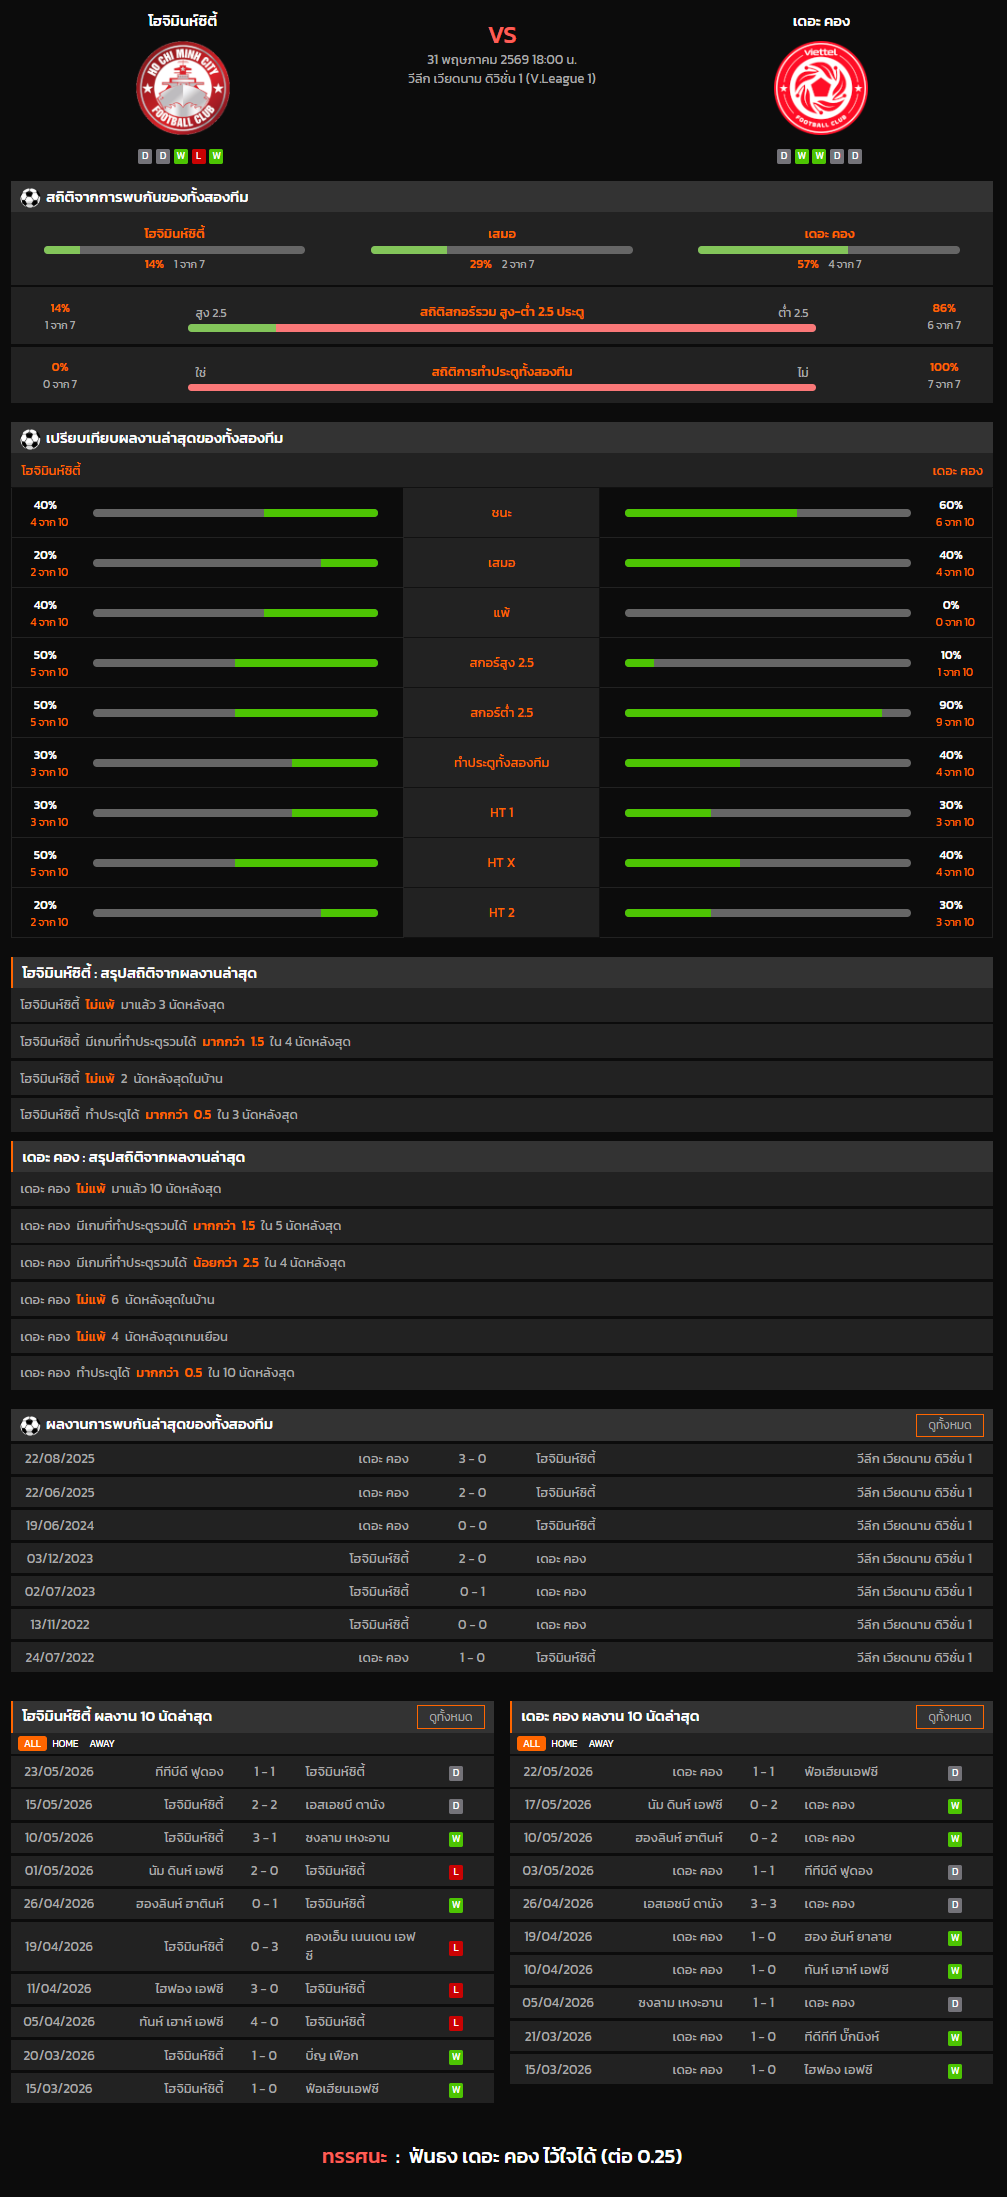Click the 'HT X' comparison label
Viewport: 1007px width, 2197px height.
pos(502,863)
